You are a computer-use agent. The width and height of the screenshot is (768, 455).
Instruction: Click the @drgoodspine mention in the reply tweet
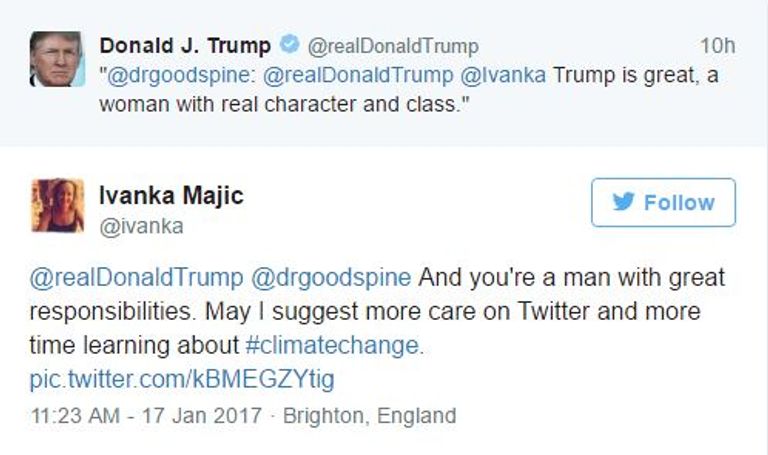[330, 277]
